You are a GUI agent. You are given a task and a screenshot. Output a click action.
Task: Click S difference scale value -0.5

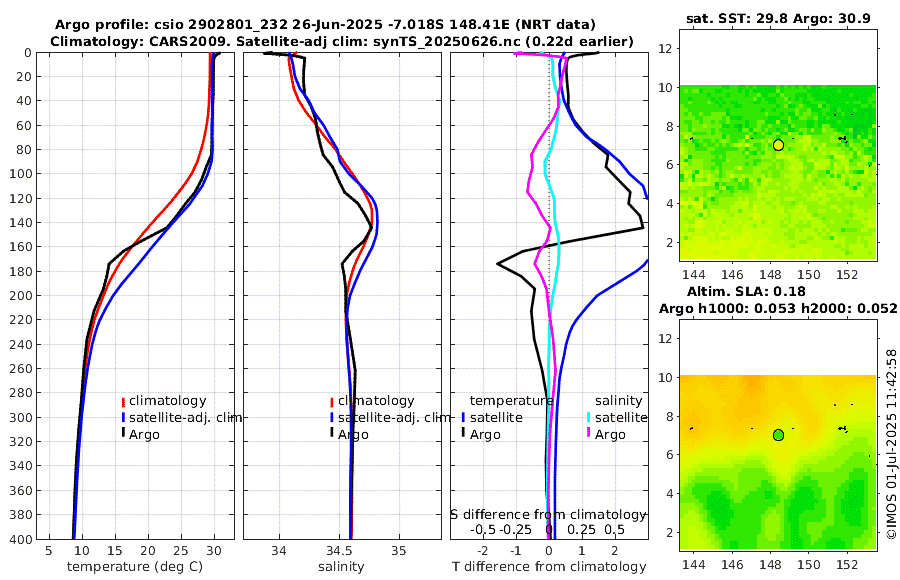pos(484,529)
